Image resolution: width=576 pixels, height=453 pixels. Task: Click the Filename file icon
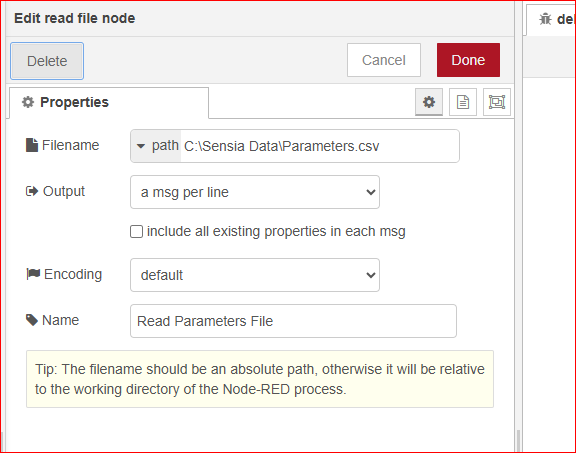(32, 145)
